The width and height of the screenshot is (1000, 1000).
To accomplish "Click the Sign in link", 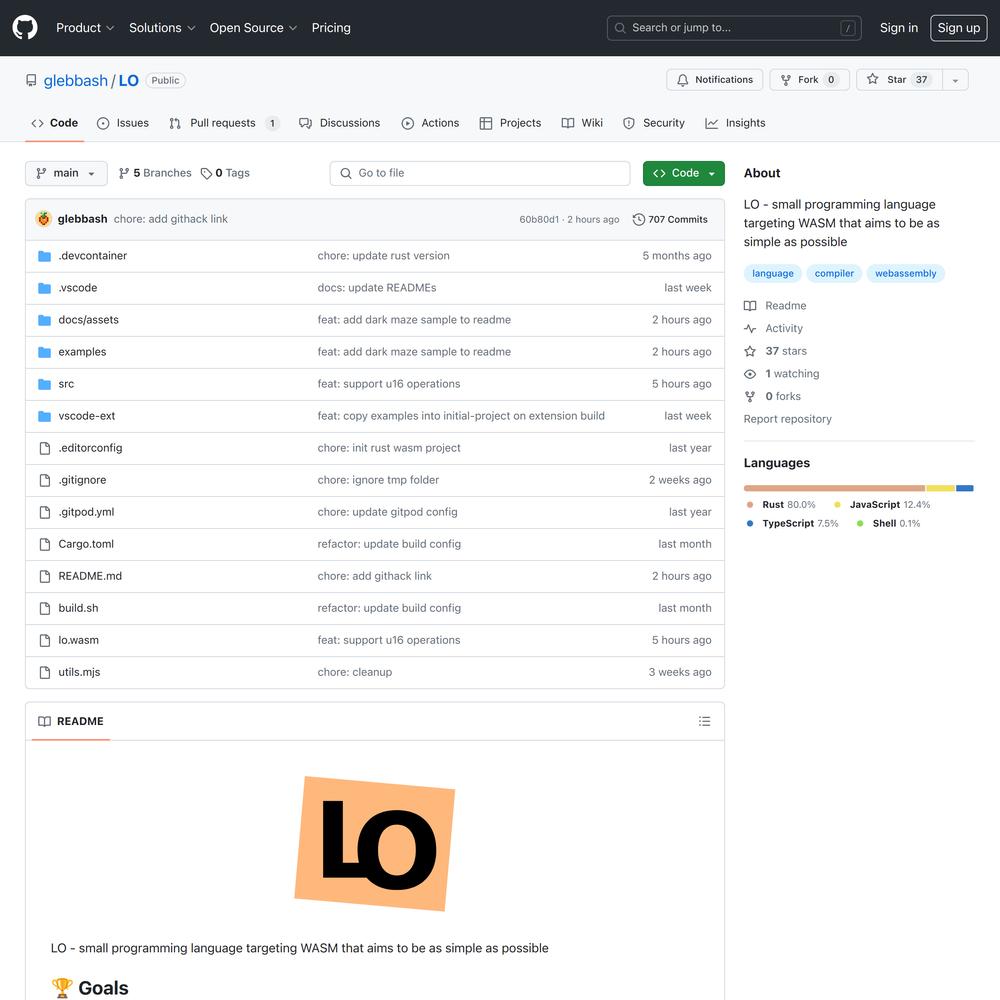I will click(x=899, y=27).
